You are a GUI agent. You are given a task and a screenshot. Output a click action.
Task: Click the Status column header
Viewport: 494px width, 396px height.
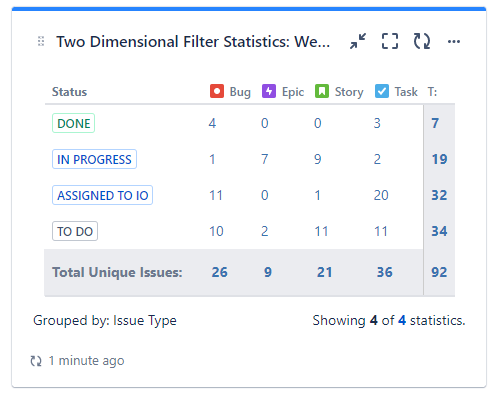click(x=69, y=92)
